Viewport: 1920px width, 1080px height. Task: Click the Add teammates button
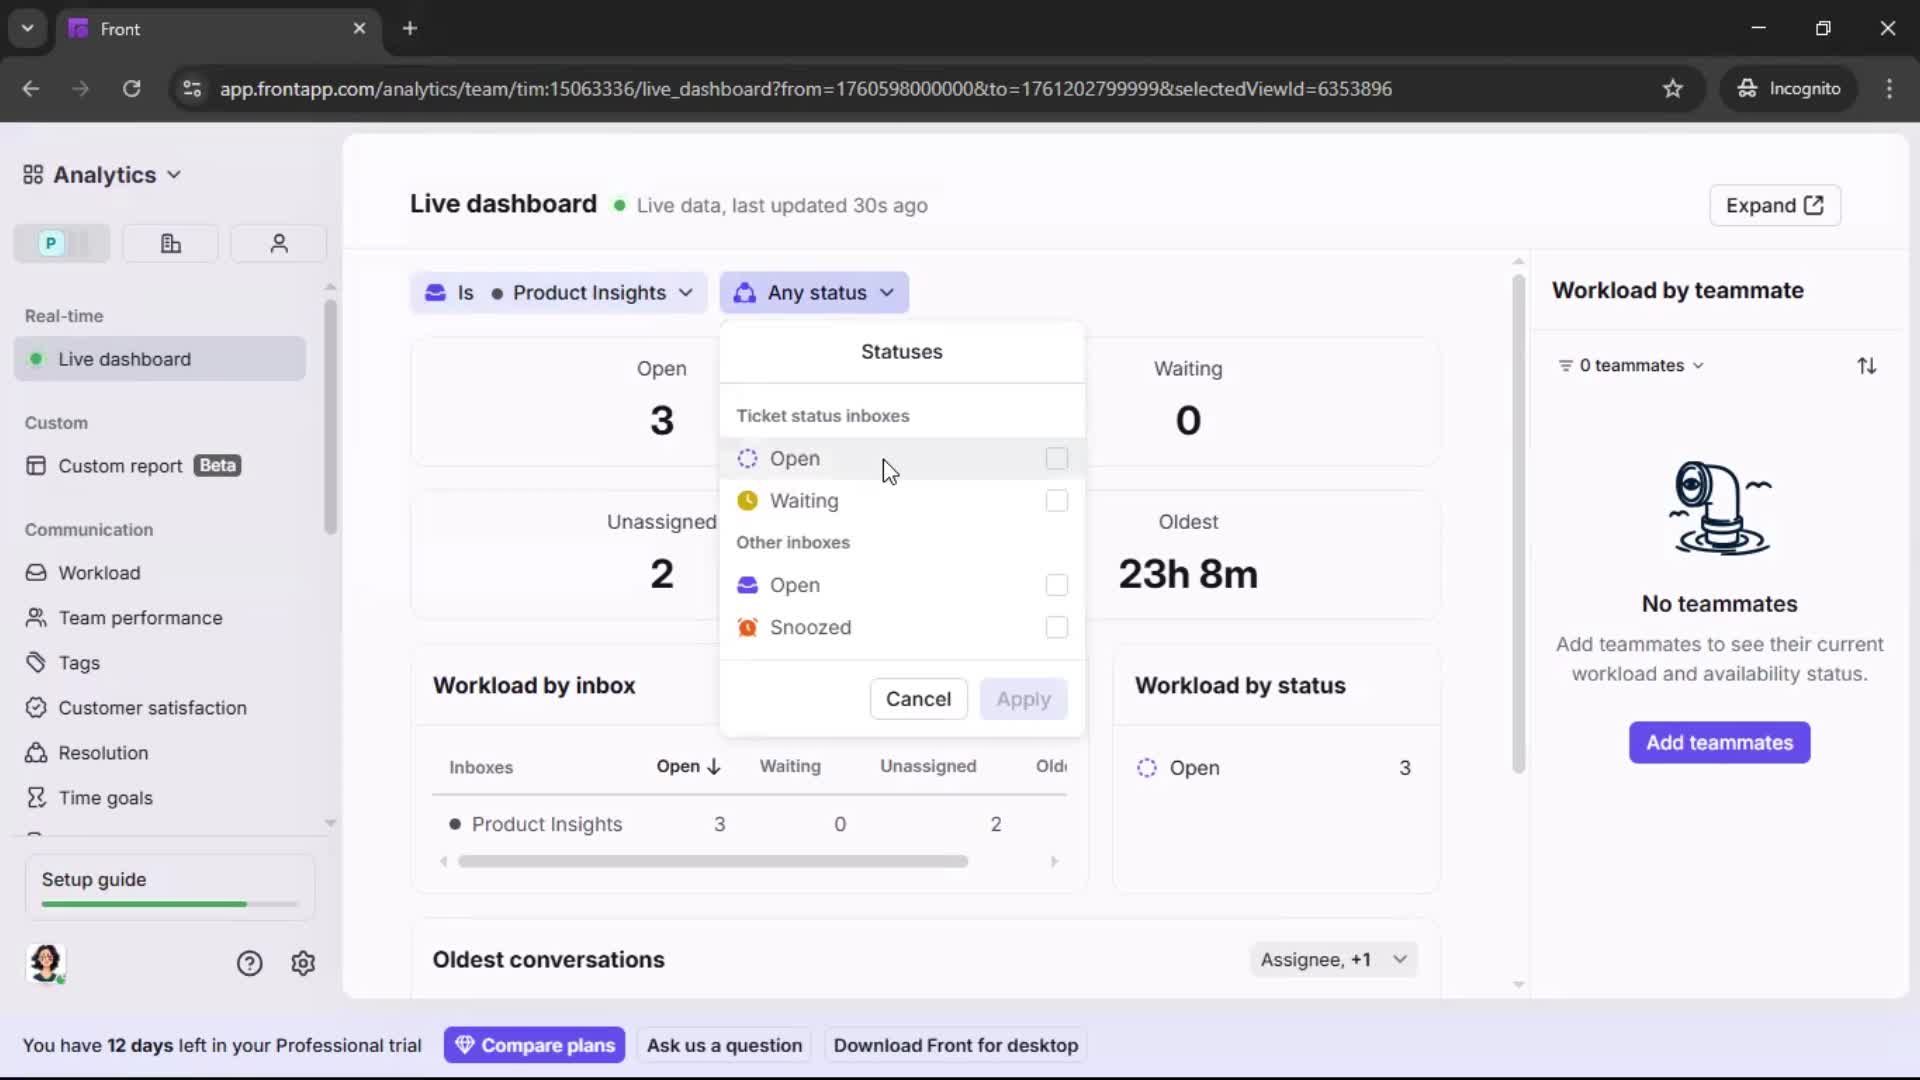tap(1719, 743)
